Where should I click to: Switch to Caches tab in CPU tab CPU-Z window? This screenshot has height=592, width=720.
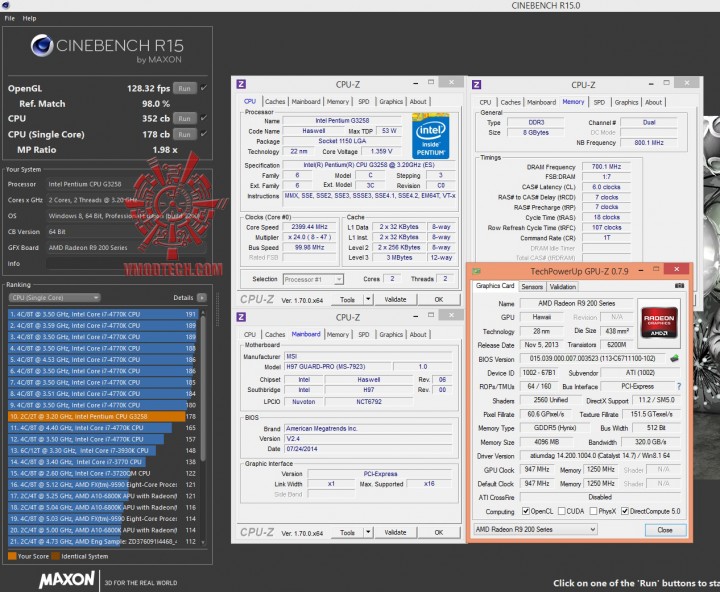coord(275,101)
